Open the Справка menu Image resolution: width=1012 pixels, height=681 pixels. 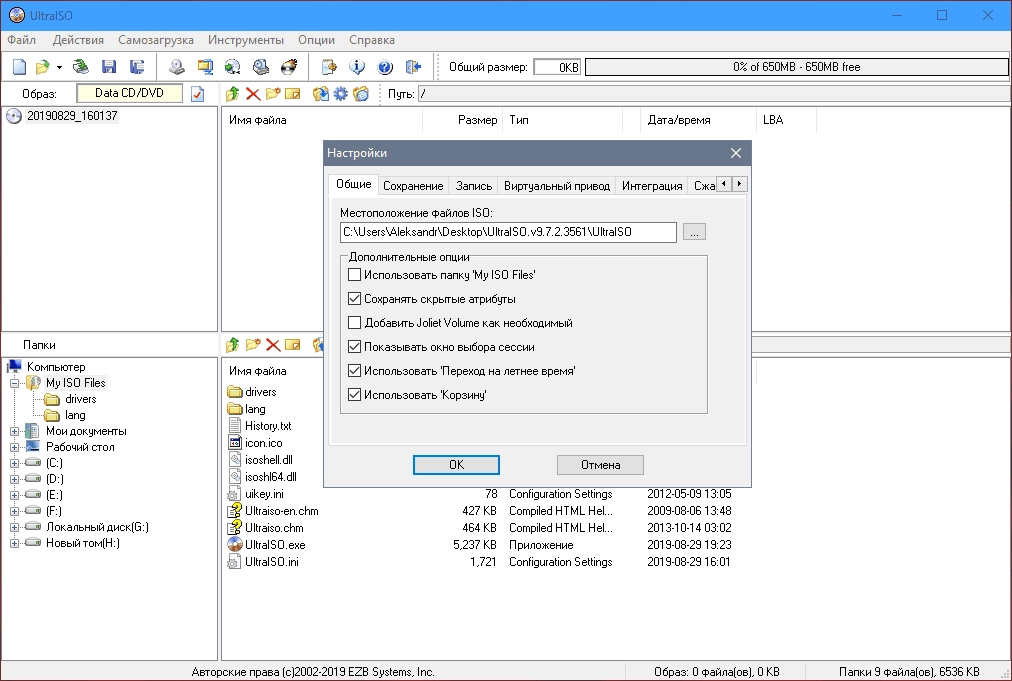click(x=372, y=40)
